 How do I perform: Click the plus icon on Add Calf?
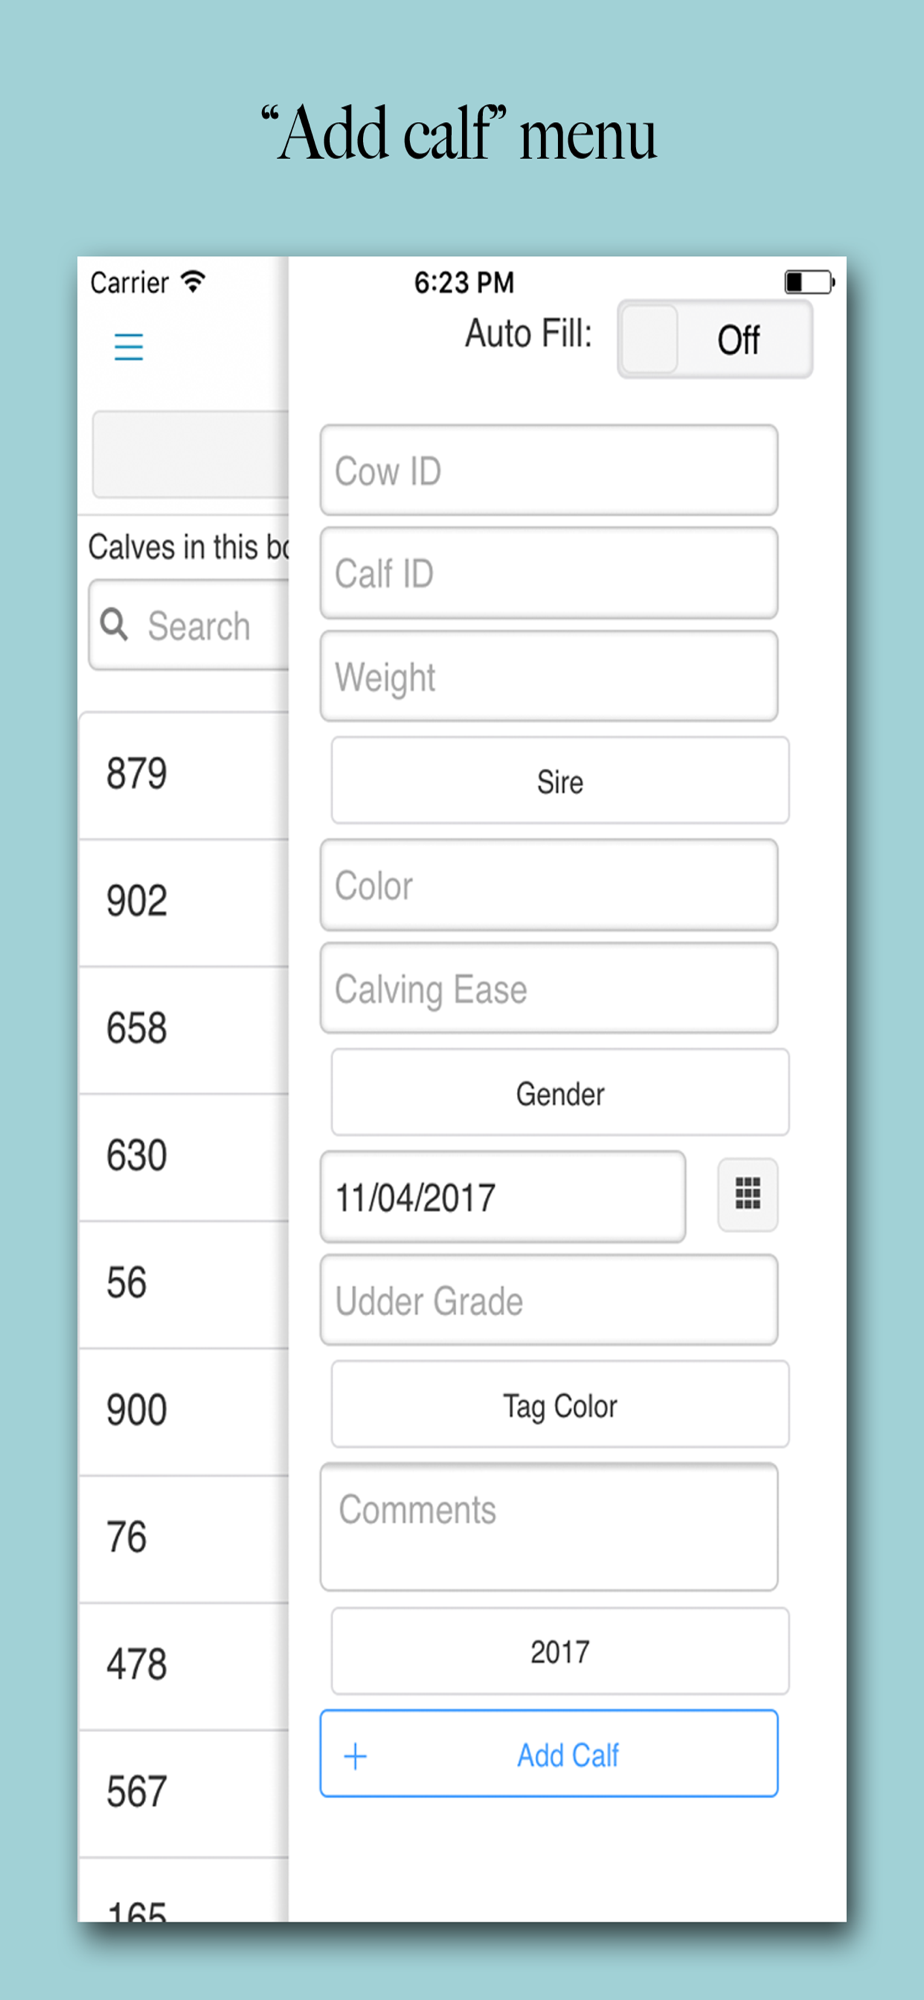[x=355, y=1756]
